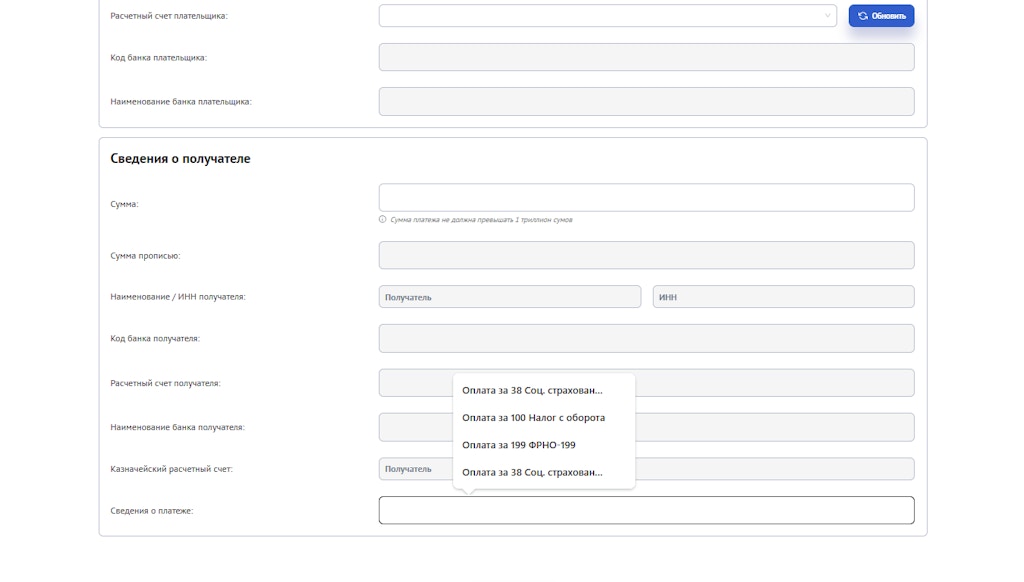Pick the first Оплата за 38 Соц. страхован... suggestion
This screenshot has height=582, width=1024.
click(532, 390)
